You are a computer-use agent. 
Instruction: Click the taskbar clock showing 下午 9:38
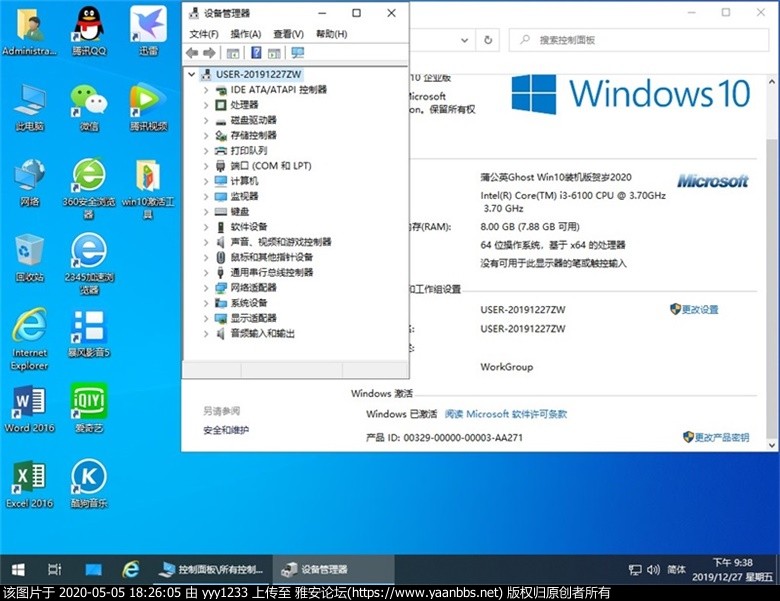pyautogui.click(x=733, y=570)
